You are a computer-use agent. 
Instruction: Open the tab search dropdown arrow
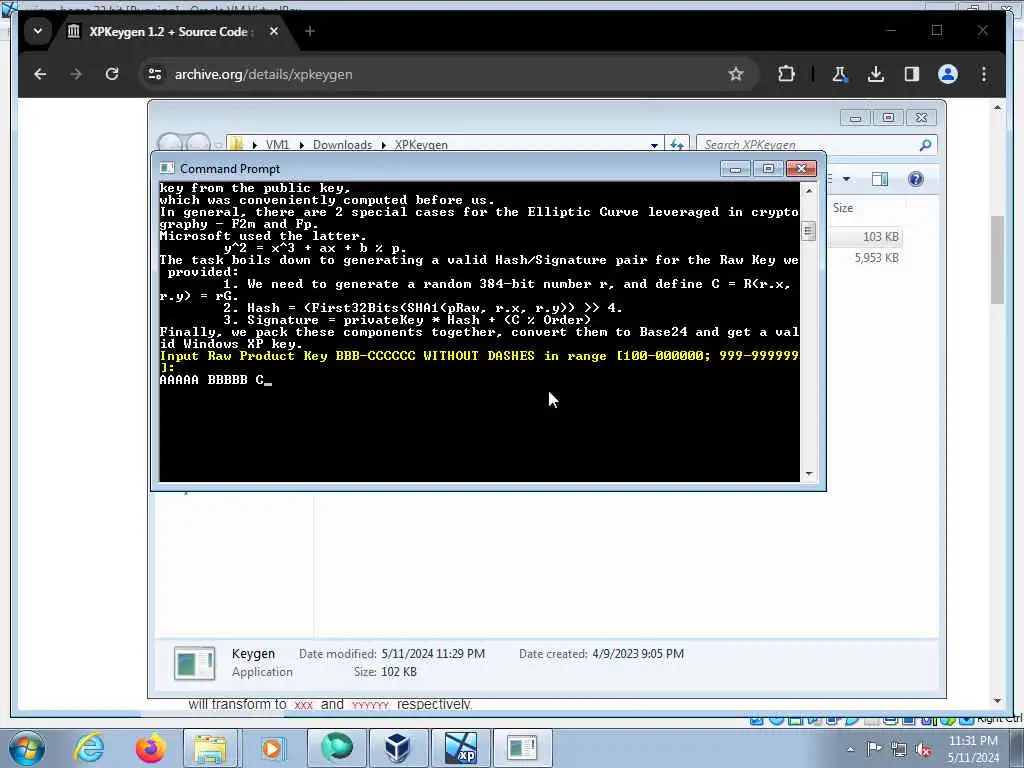tap(38, 31)
